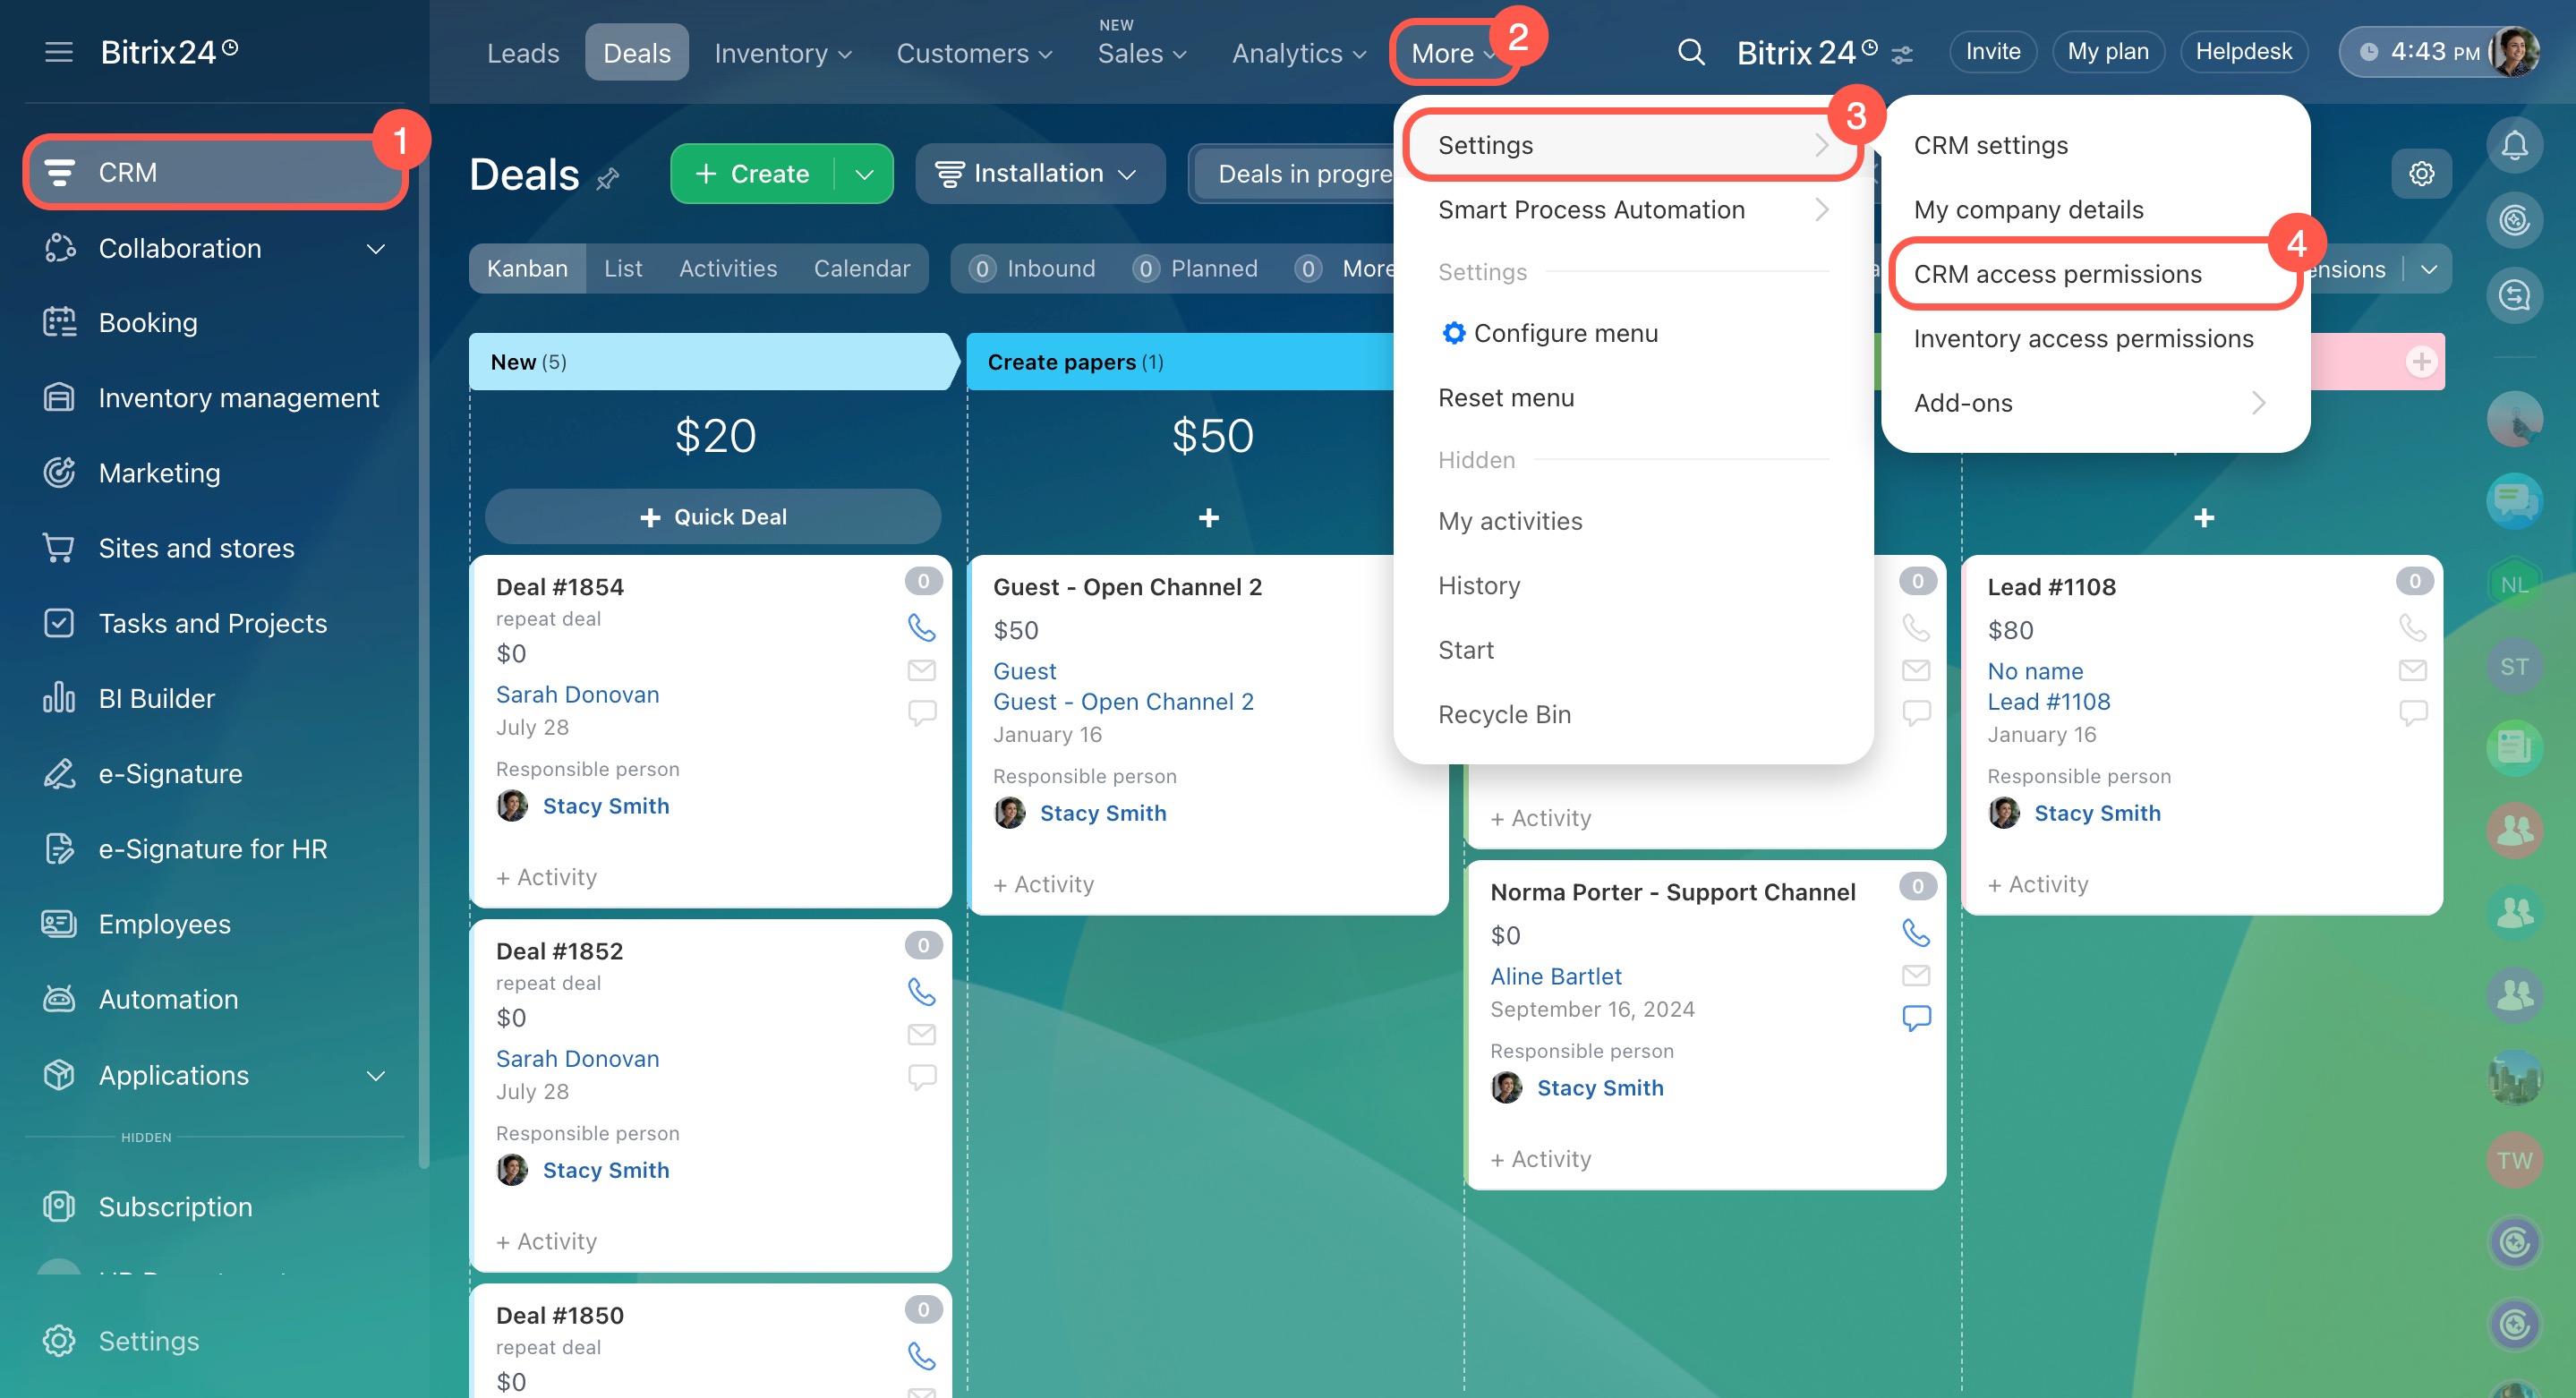Click chat icon on Norma Porter deal
The image size is (2576, 1398).
pos(1915,1018)
